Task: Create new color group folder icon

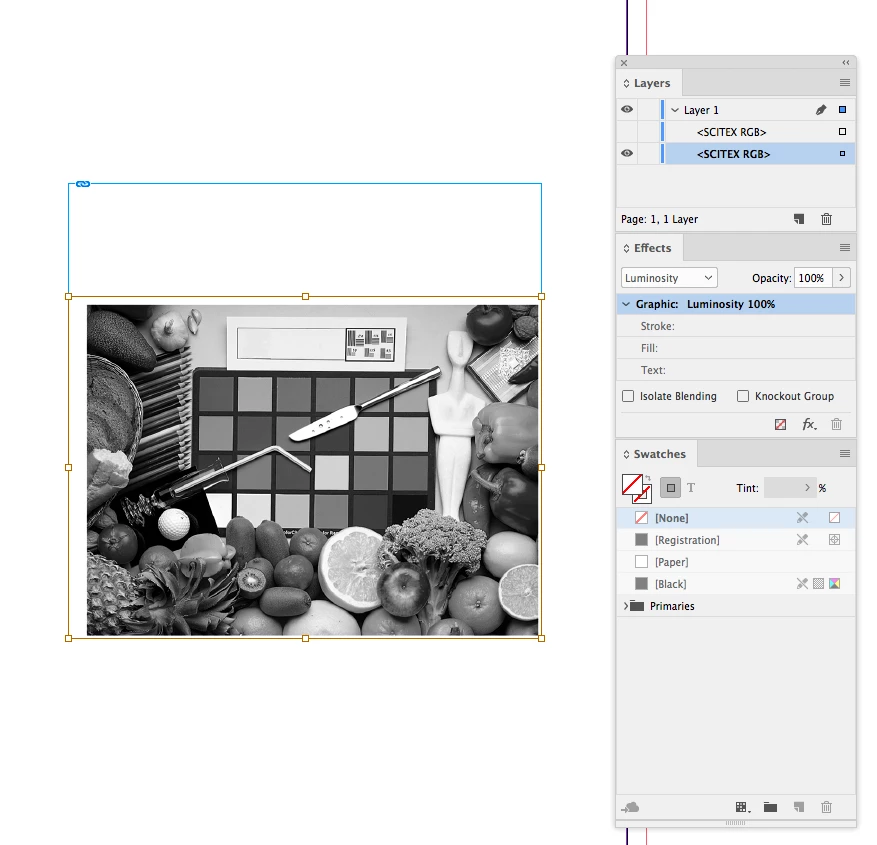Action: (x=770, y=807)
